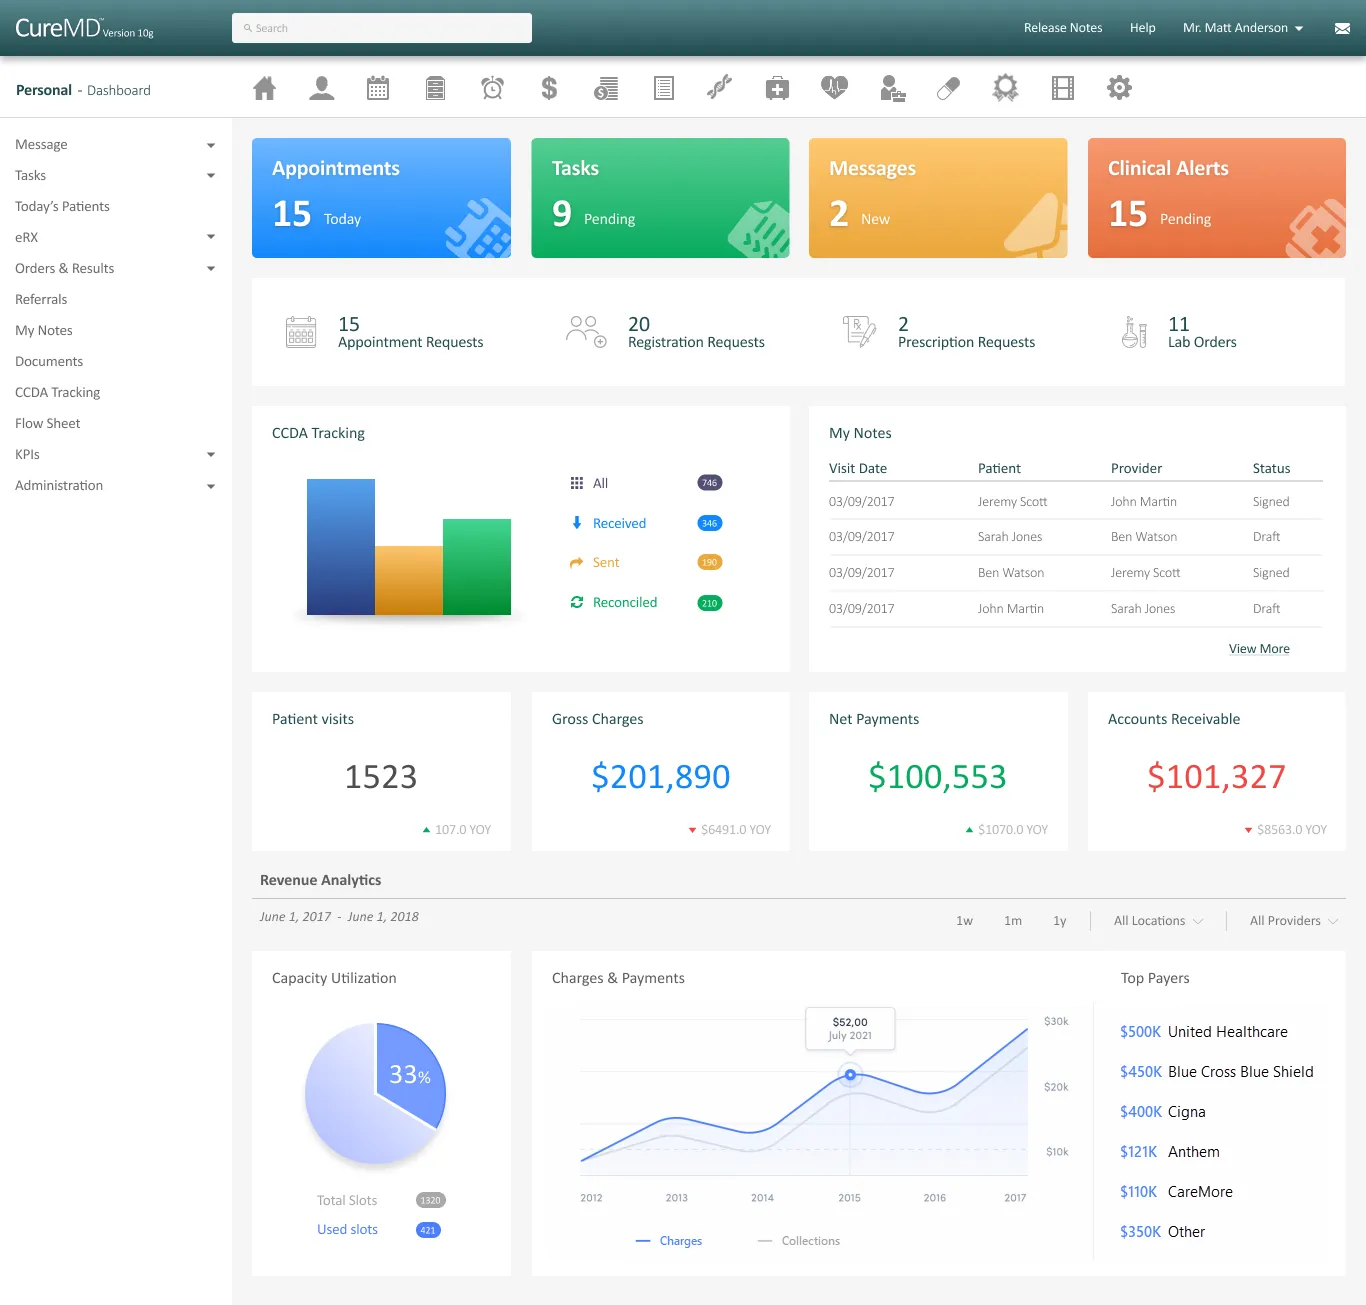Click the Appointment Requests calendar icon

[300, 332]
